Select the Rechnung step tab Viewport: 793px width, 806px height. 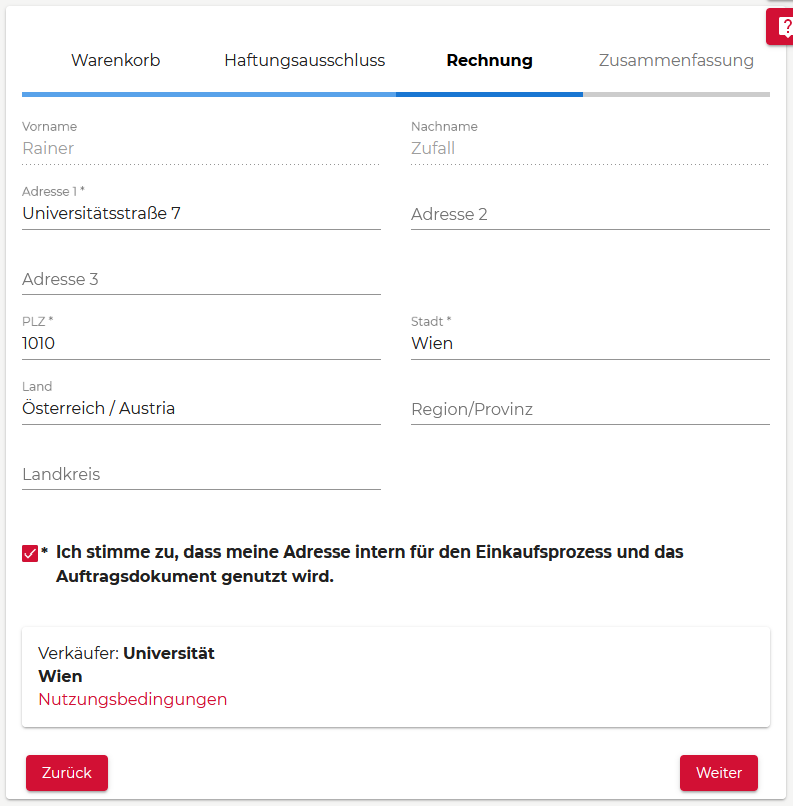(489, 60)
